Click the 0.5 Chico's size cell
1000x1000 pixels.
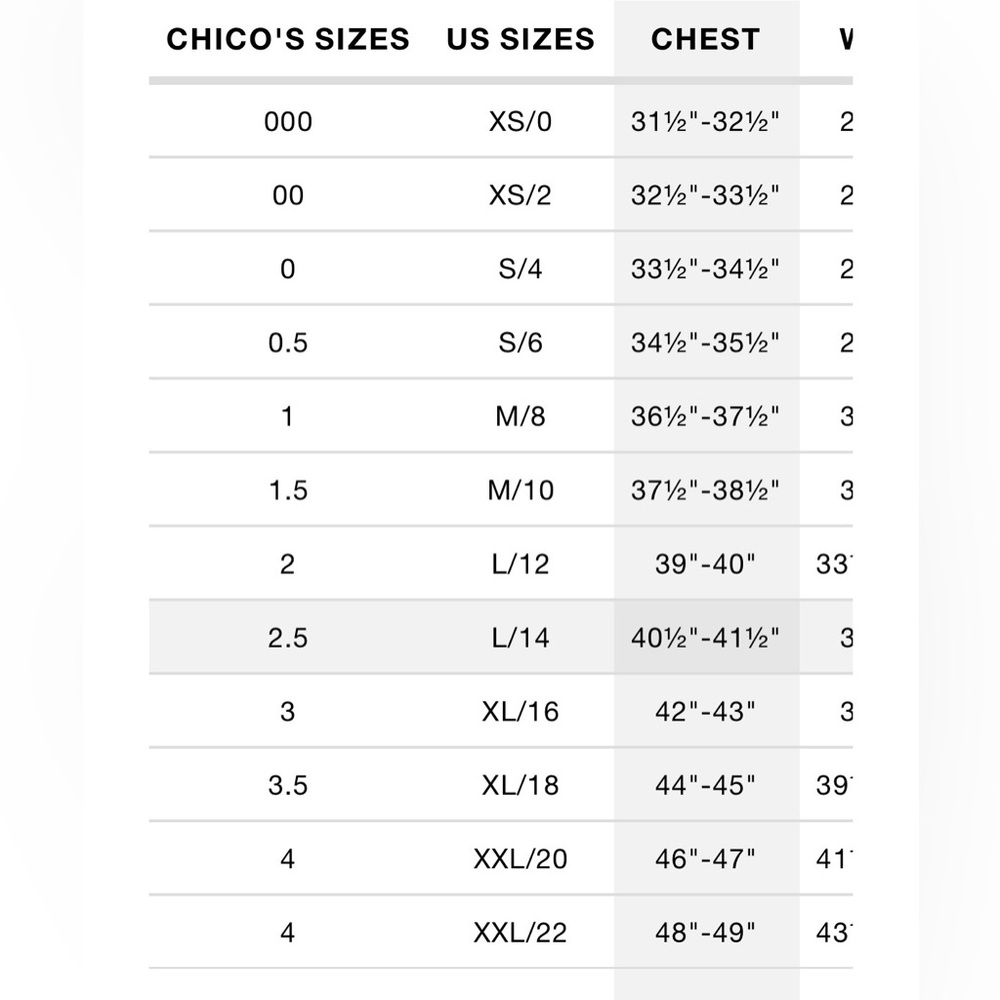[288, 343]
